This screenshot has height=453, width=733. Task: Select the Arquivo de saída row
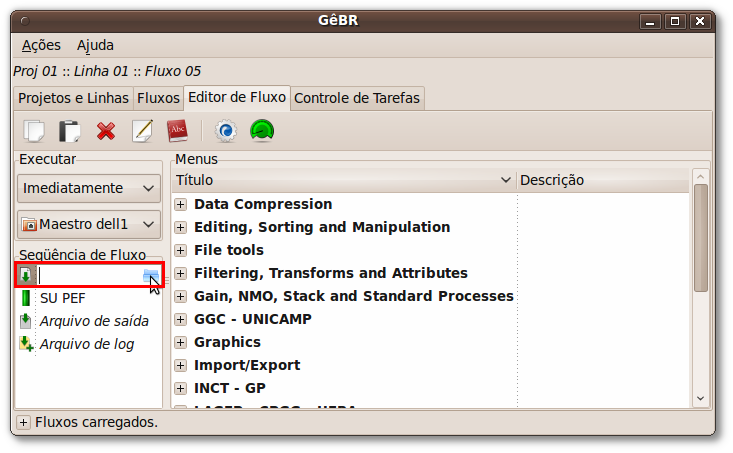tap(89, 321)
